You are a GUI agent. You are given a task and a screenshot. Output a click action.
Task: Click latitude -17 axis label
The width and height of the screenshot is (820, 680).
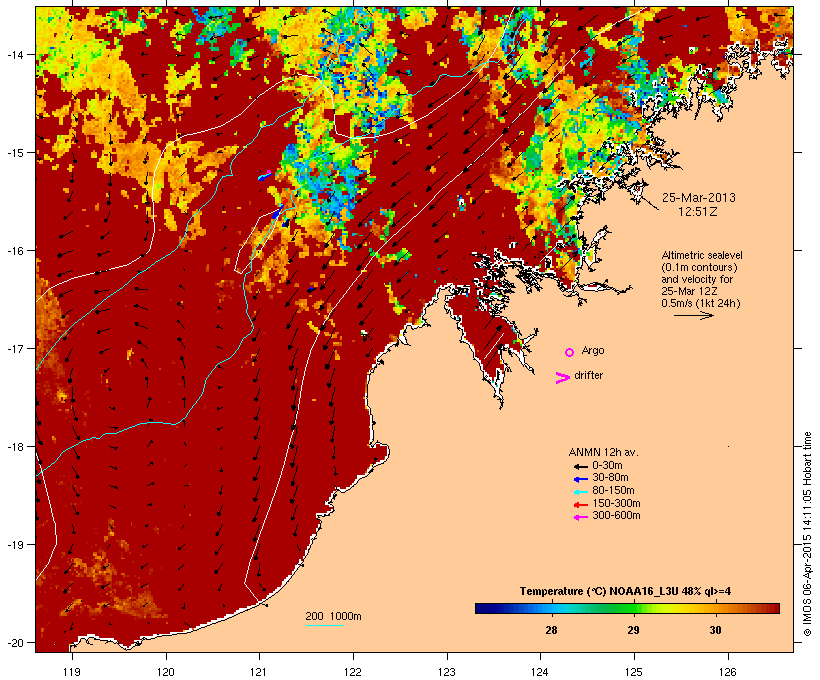tap(14, 348)
